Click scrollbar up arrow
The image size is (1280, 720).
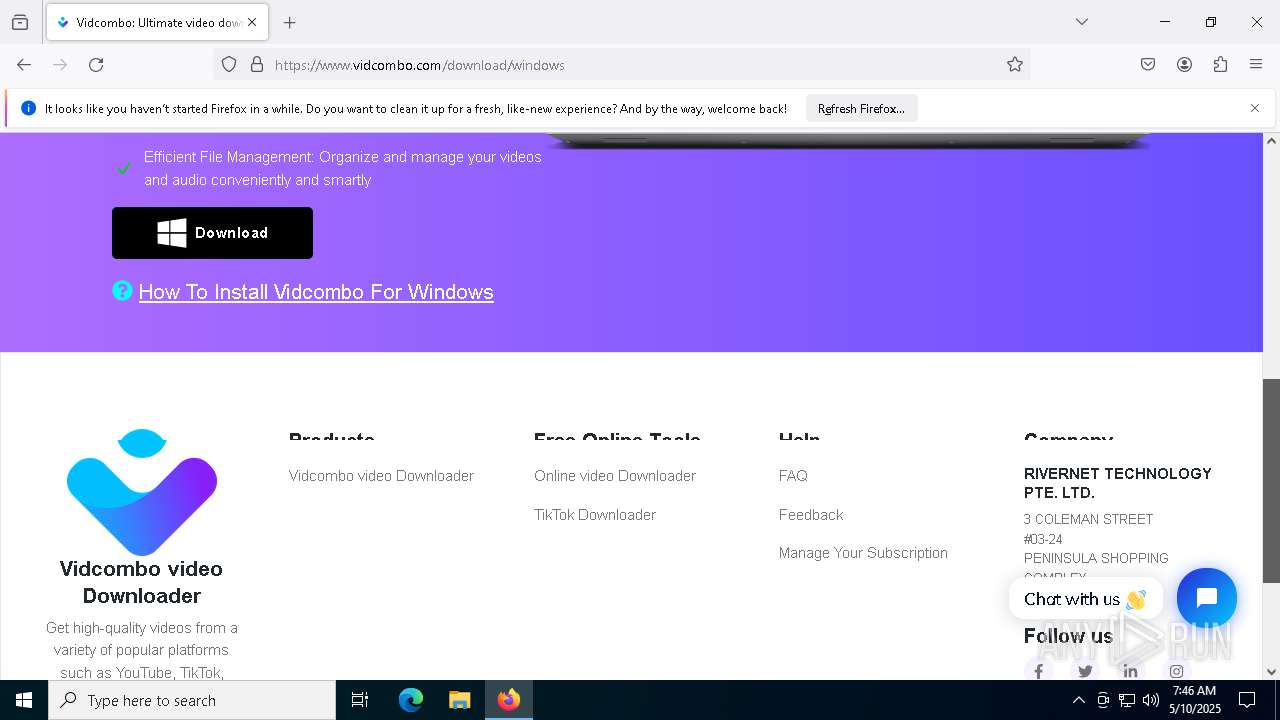pos(1271,141)
